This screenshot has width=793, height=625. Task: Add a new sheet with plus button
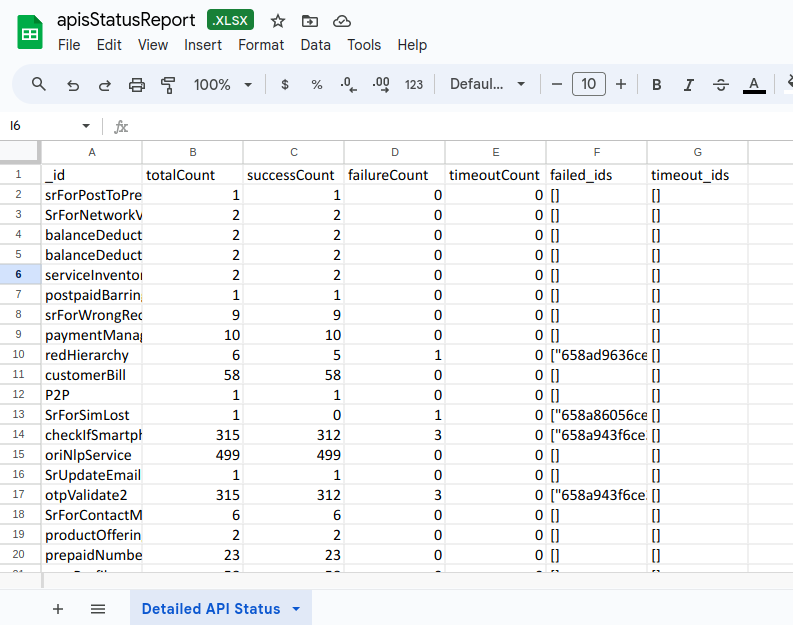click(58, 608)
